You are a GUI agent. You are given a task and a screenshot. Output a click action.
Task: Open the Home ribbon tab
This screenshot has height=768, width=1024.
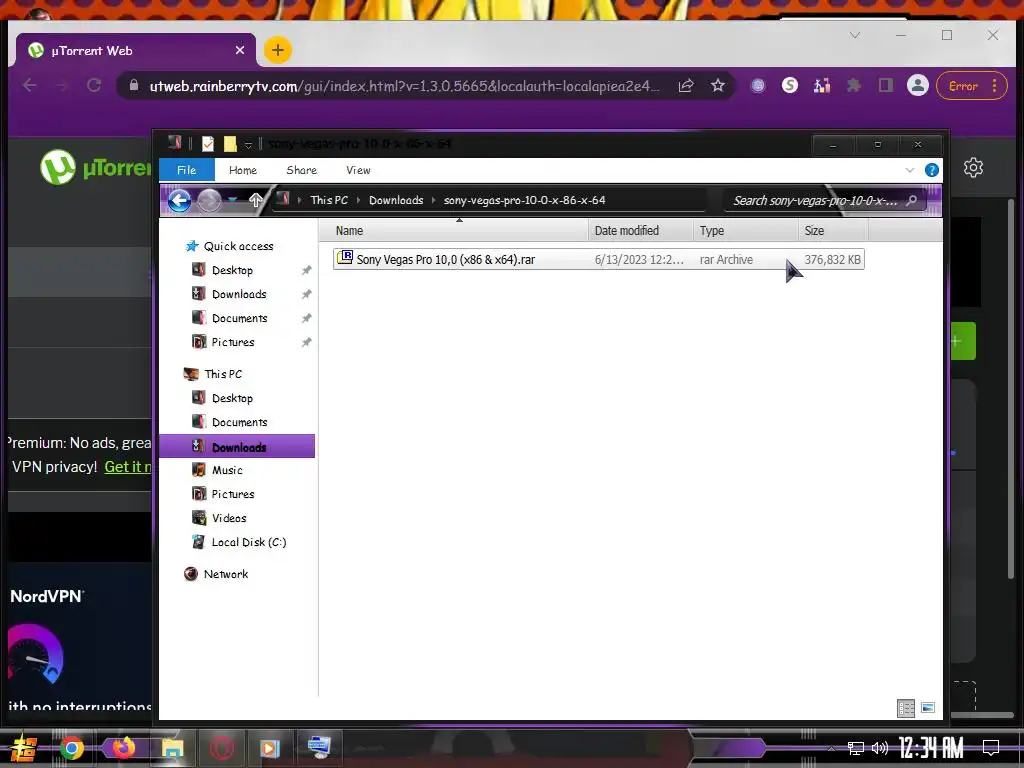pyautogui.click(x=243, y=170)
